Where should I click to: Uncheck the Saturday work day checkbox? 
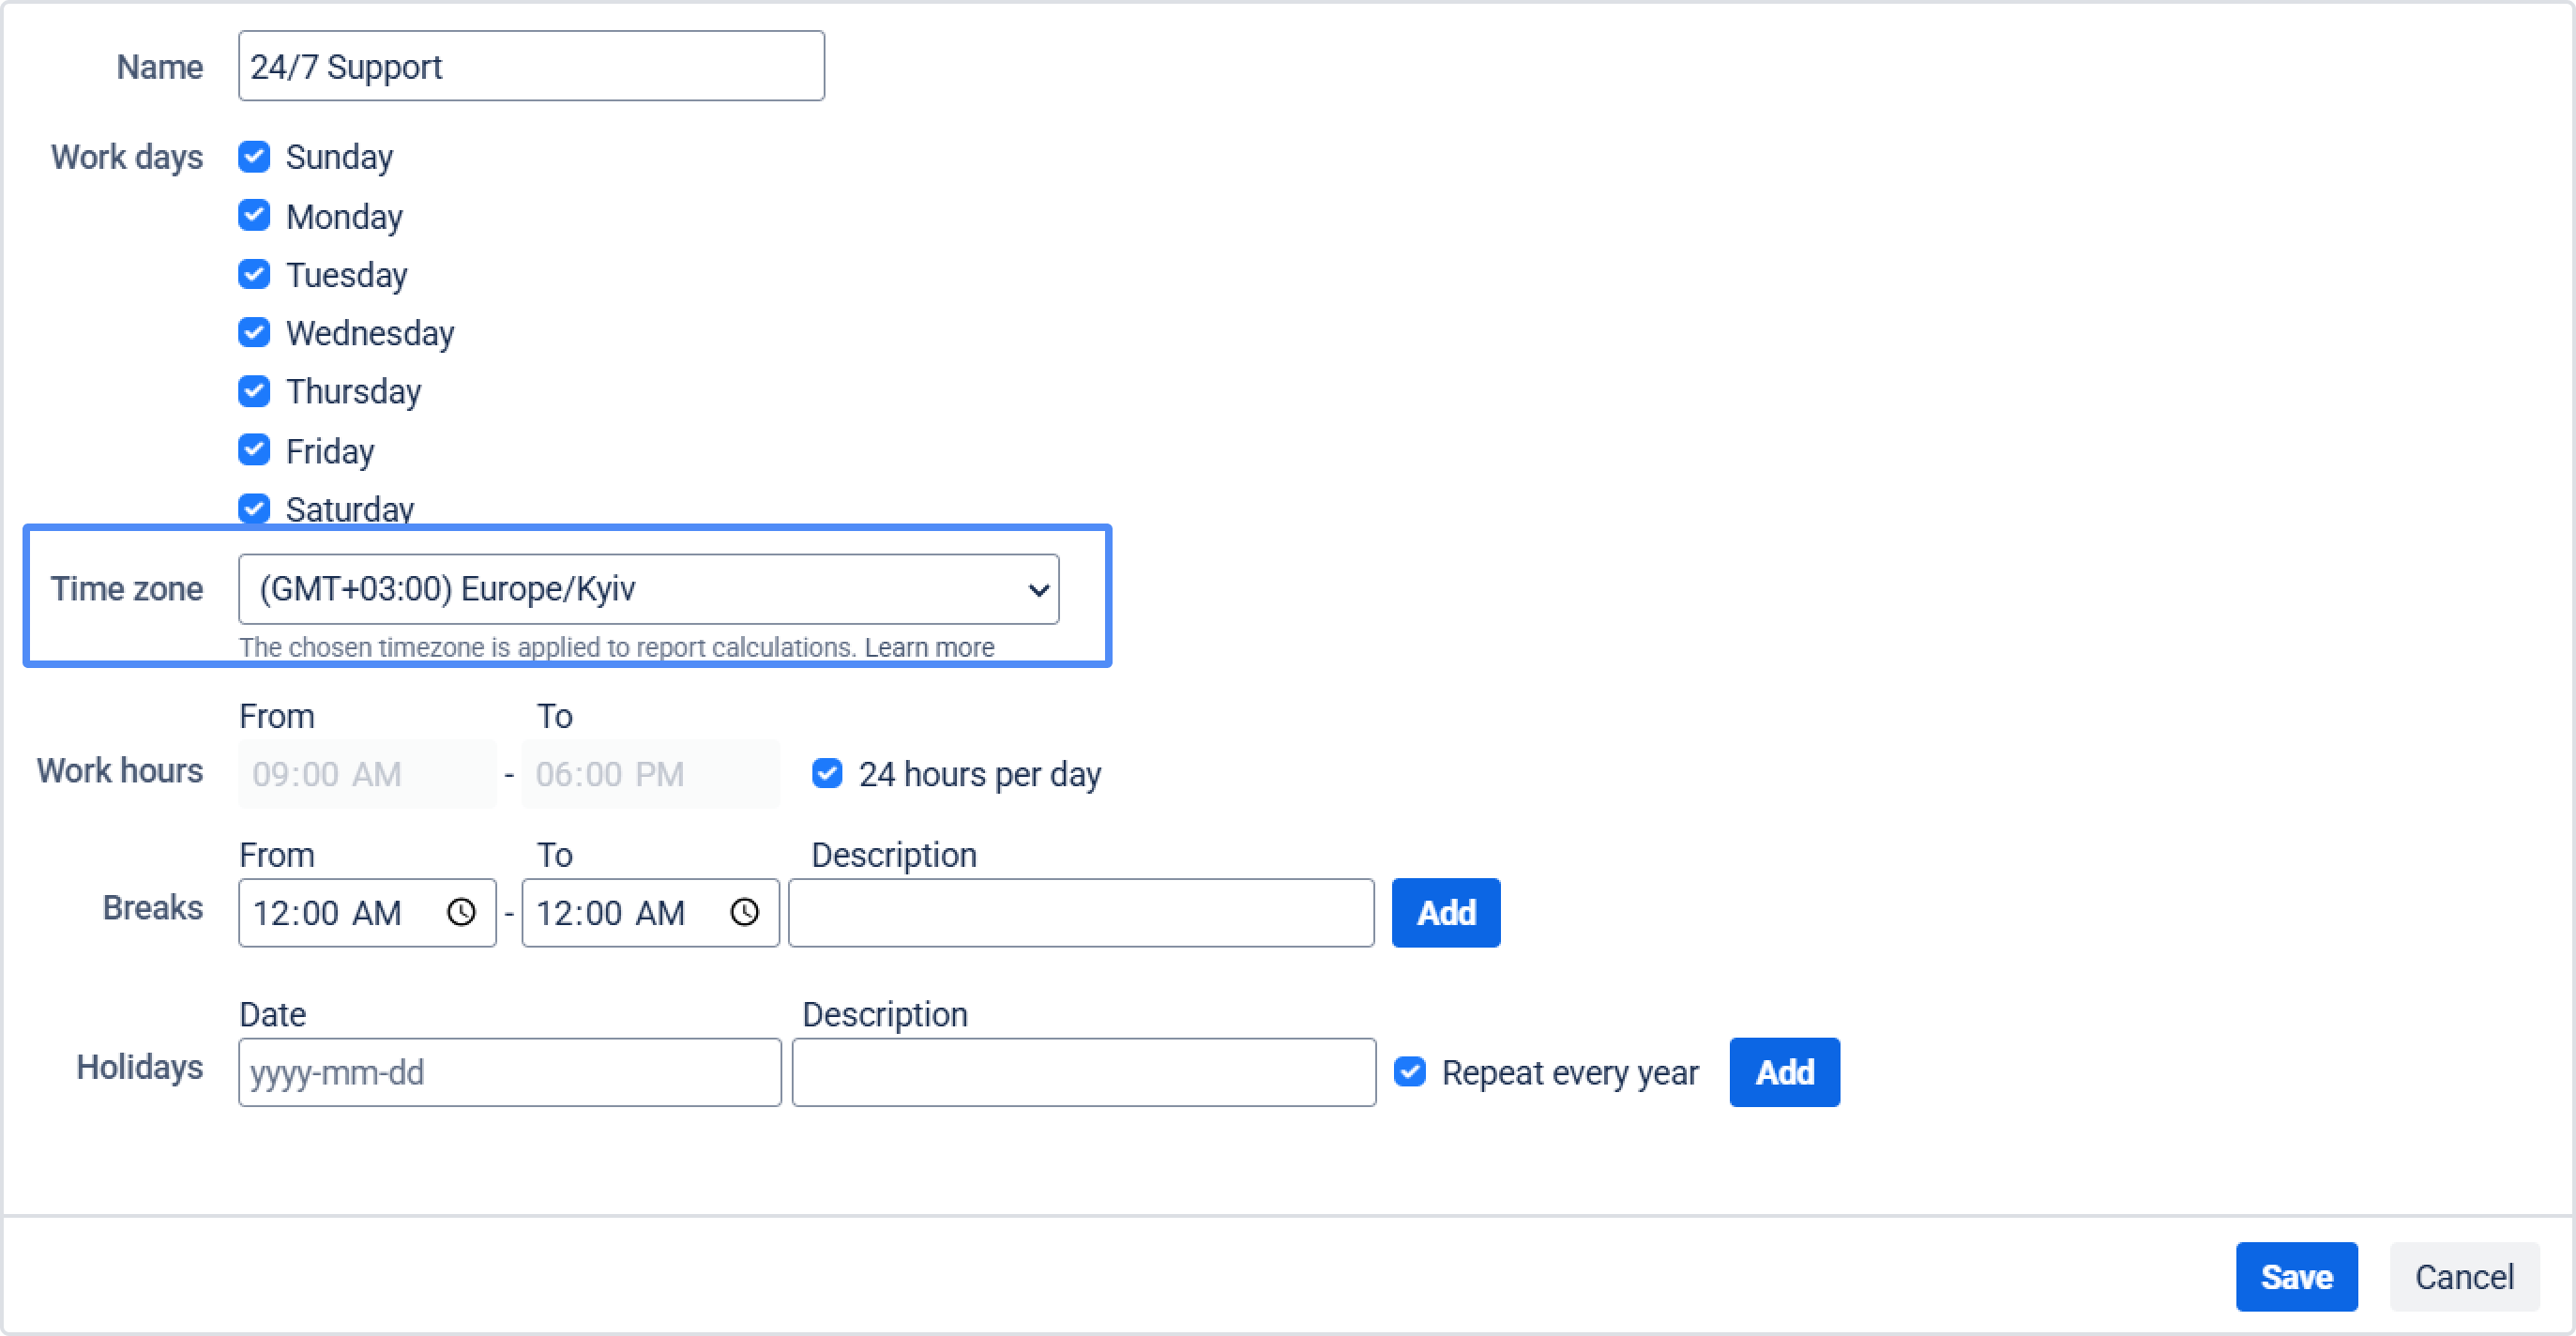[254, 507]
